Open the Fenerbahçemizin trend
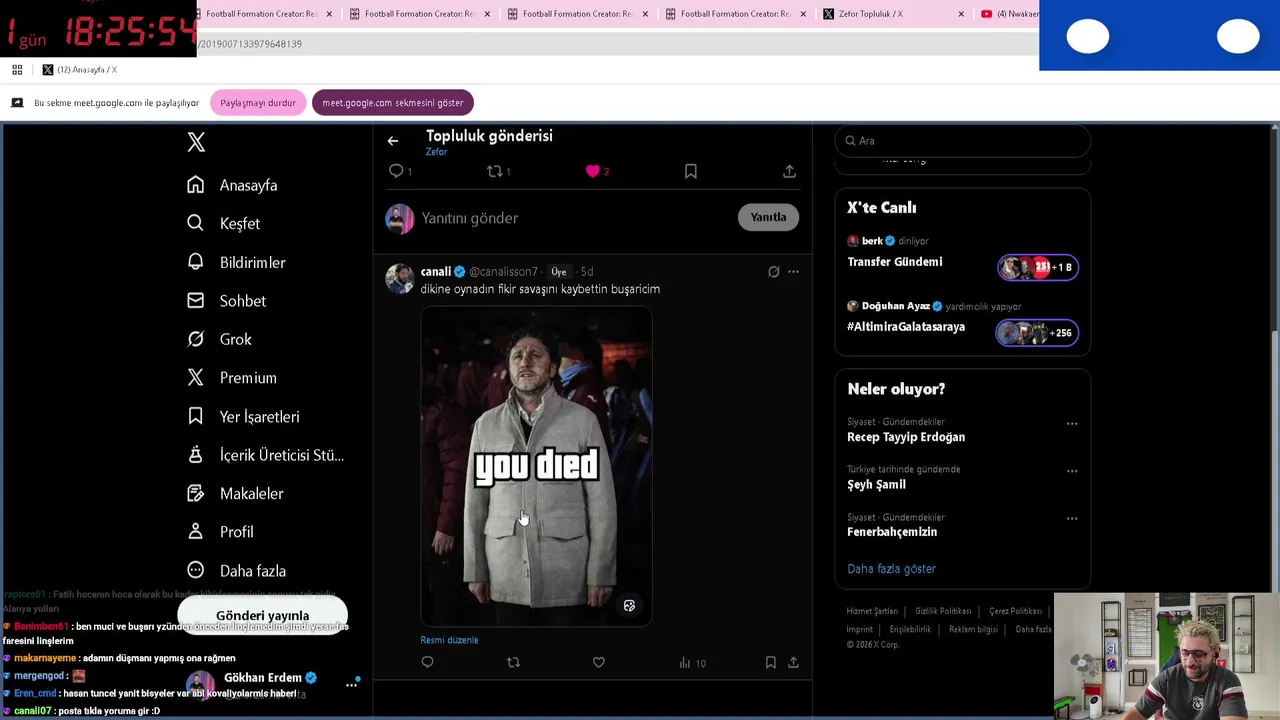The width and height of the screenshot is (1280, 720). (x=892, y=532)
